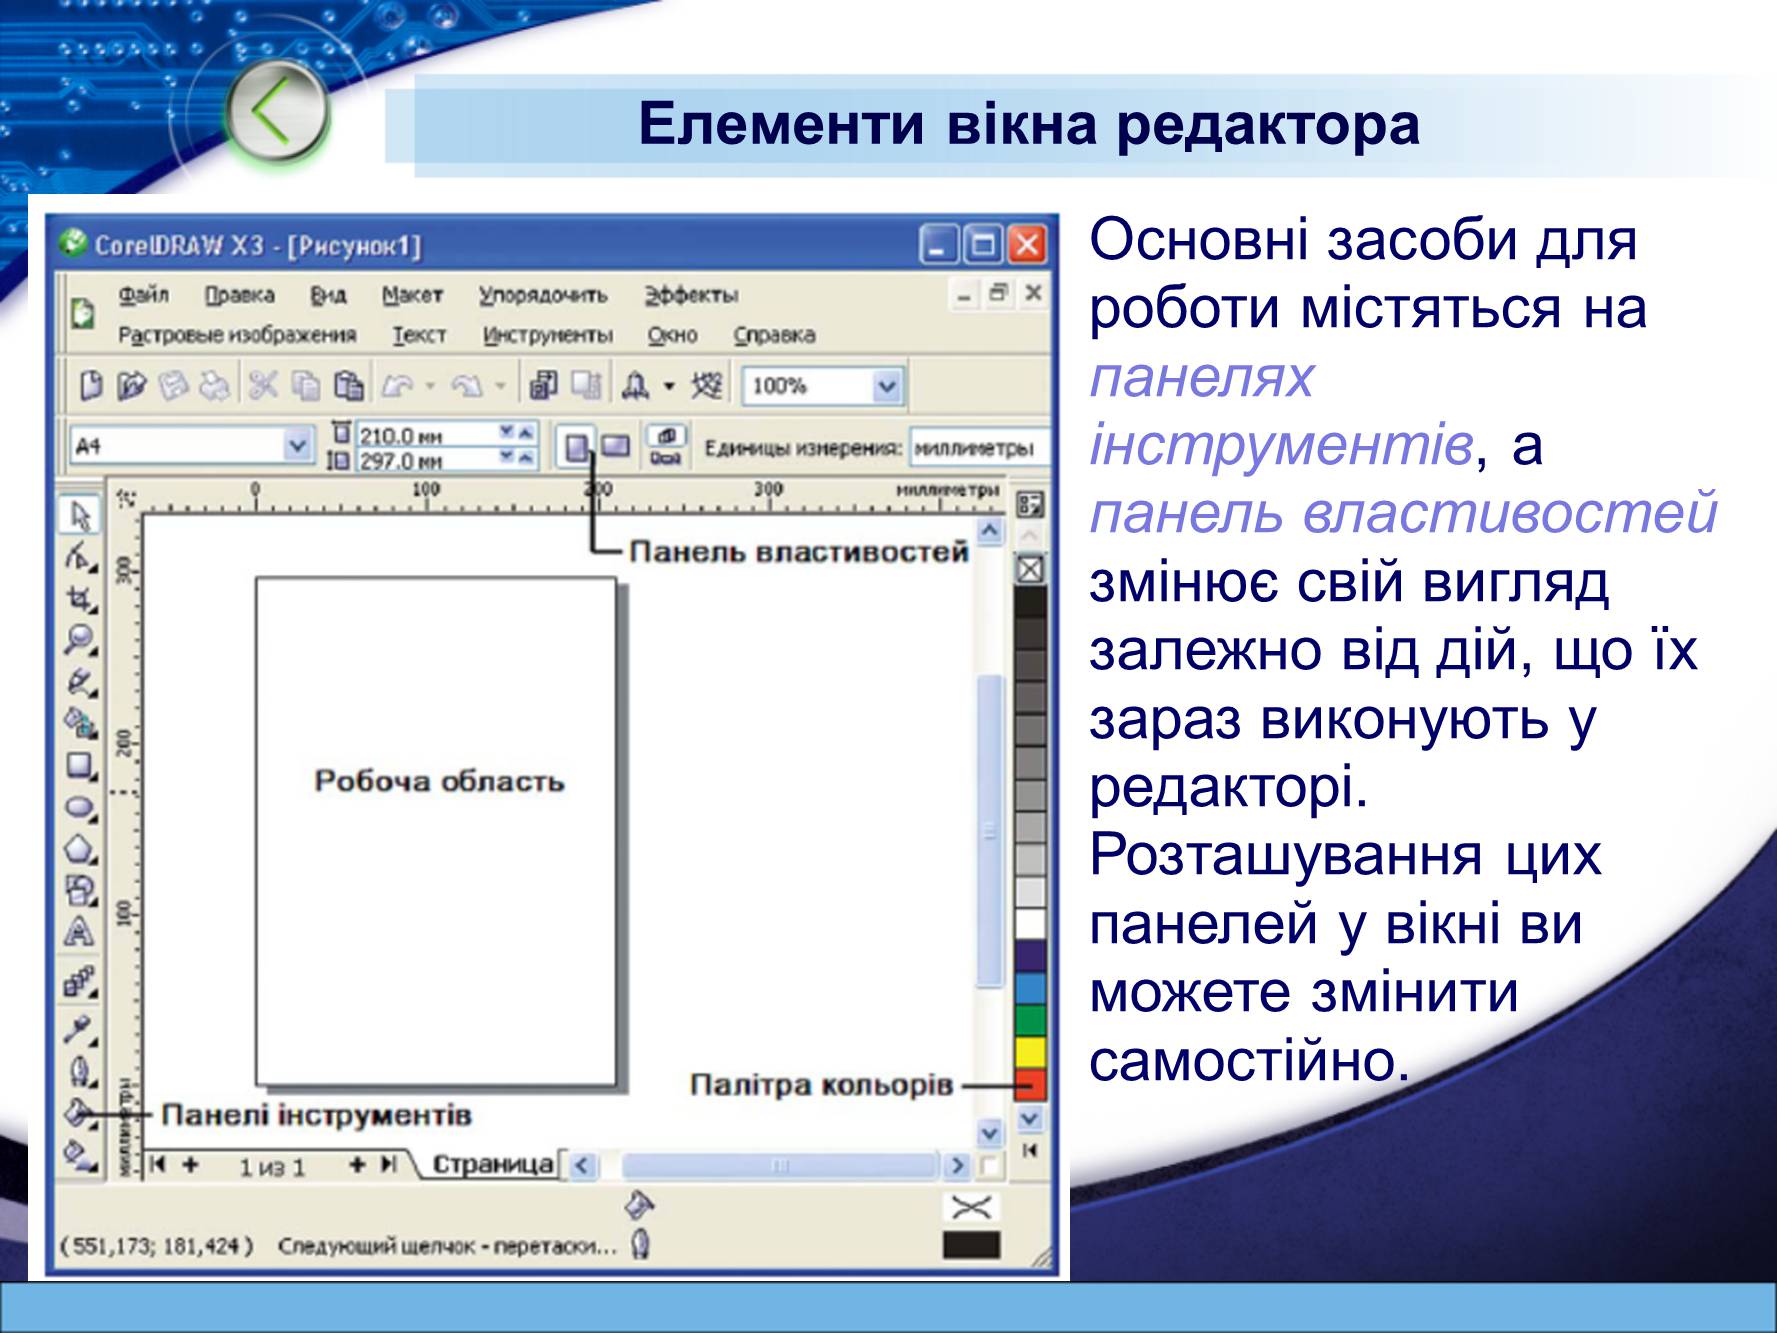
Task: Click the Application launcher icon
Action: 636,385
